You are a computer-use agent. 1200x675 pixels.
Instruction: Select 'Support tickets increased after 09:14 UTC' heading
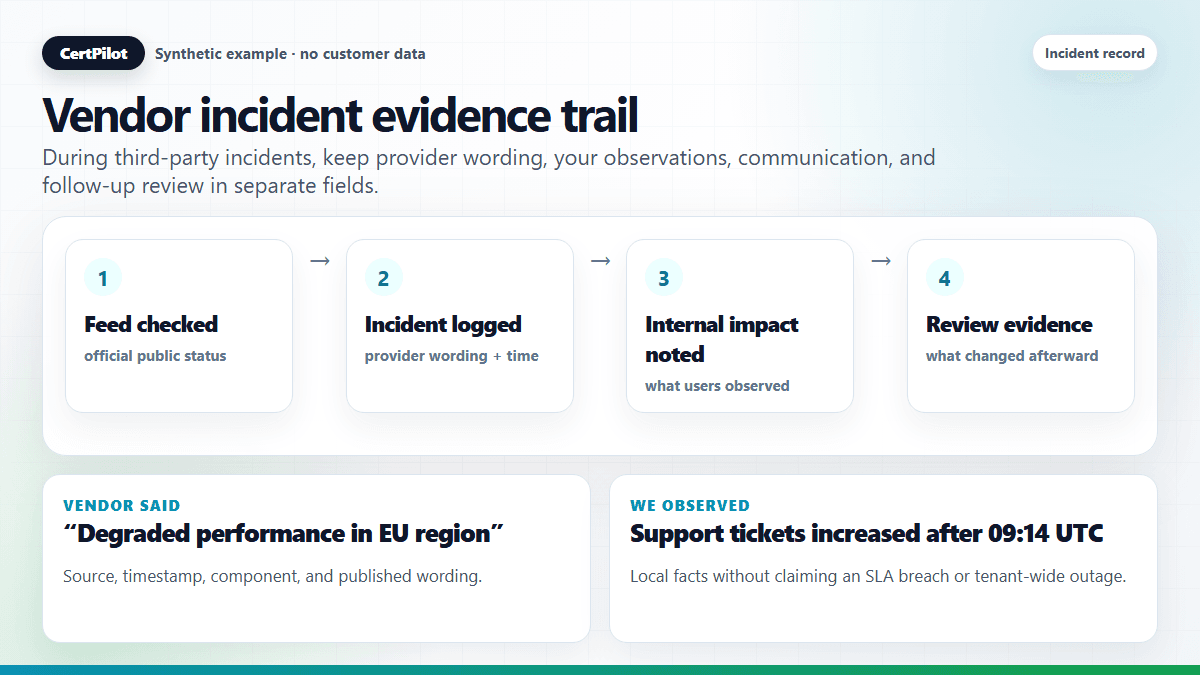(867, 534)
